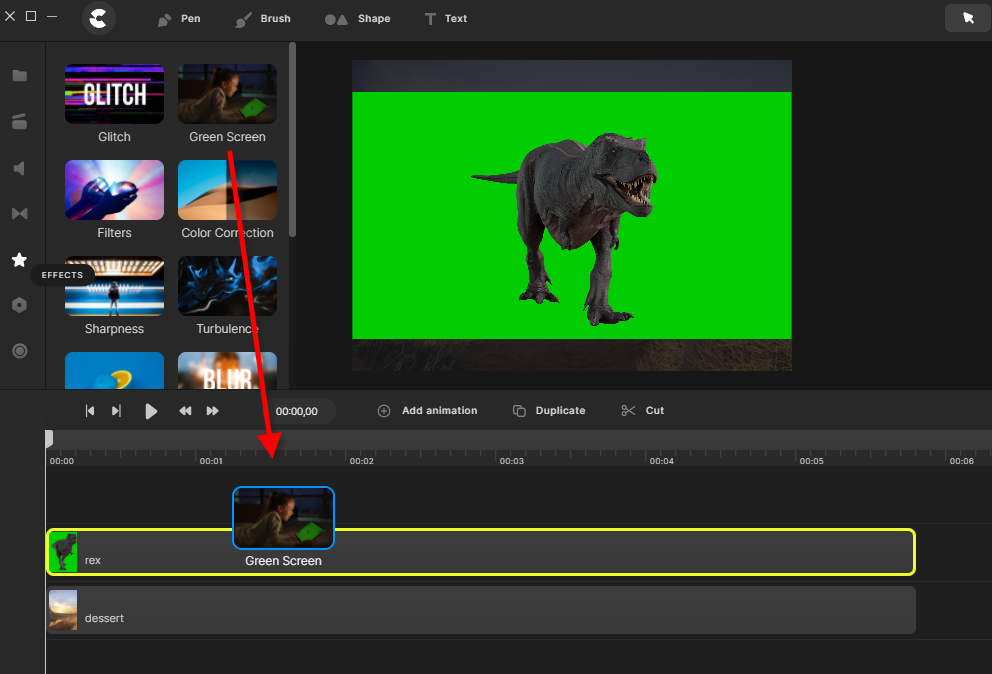Select the Brush tool
The height and width of the screenshot is (674, 992).
(x=263, y=19)
